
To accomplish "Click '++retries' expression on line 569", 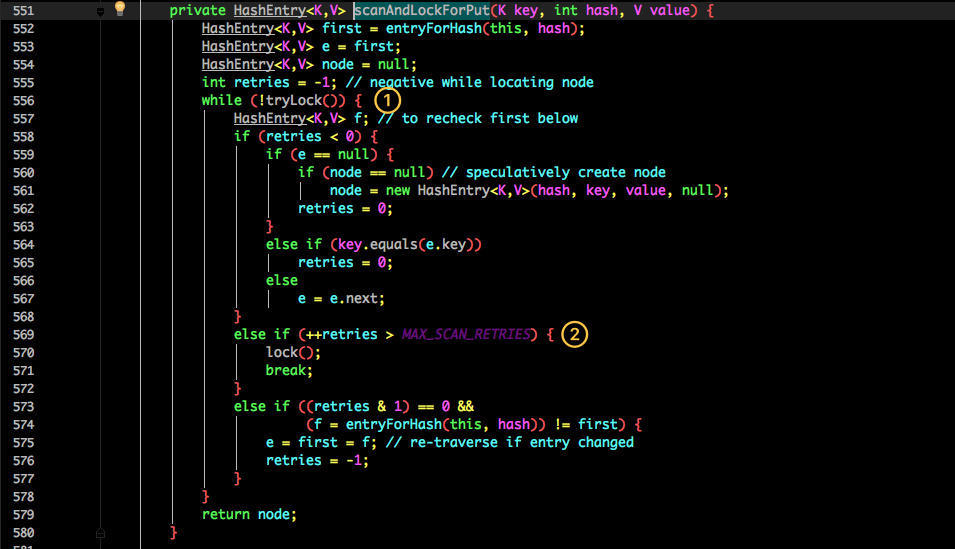I will point(342,335).
